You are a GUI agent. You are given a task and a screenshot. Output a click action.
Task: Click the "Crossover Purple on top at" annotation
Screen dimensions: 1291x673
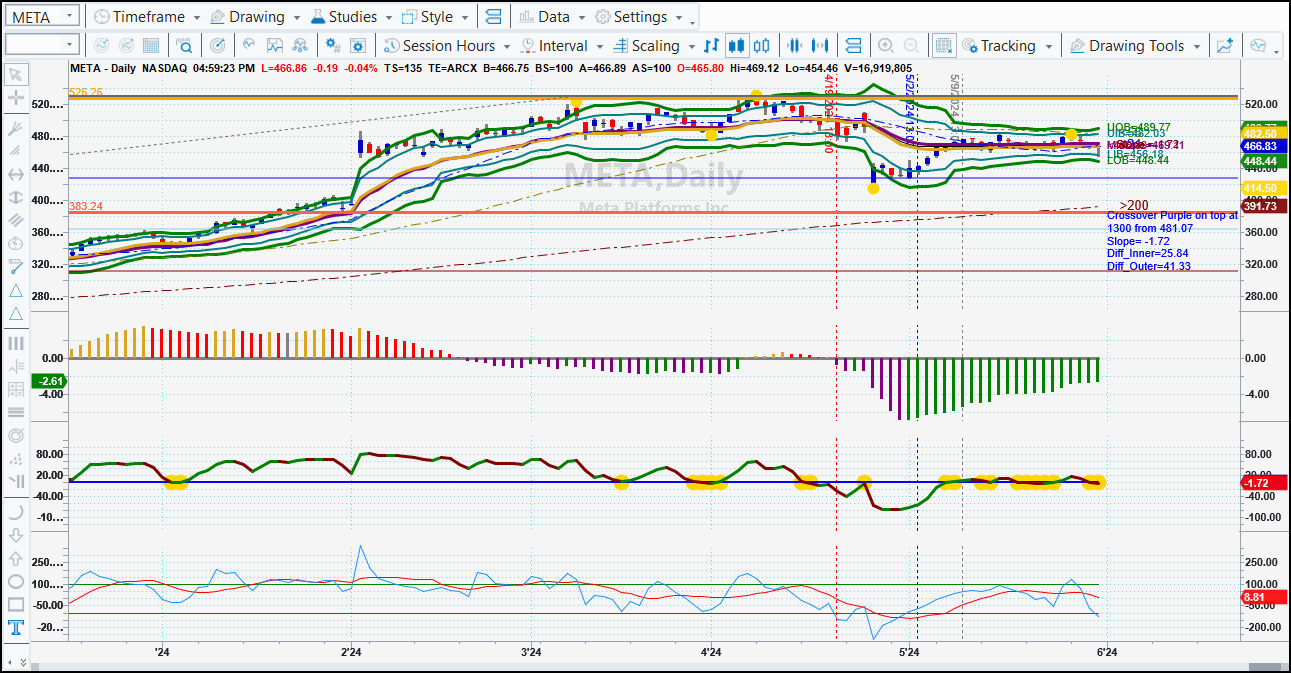coord(1172,215)
